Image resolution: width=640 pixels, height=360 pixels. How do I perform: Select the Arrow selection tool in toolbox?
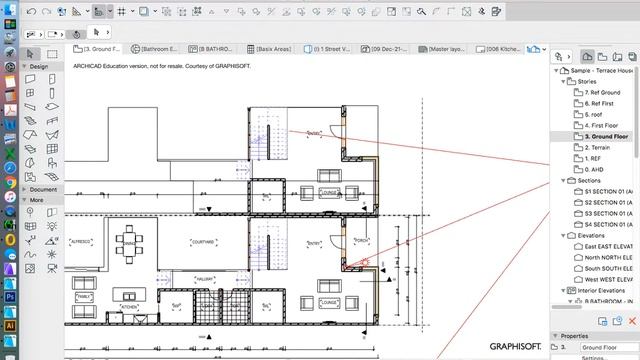pyautogui.click(x=30, y=54)
